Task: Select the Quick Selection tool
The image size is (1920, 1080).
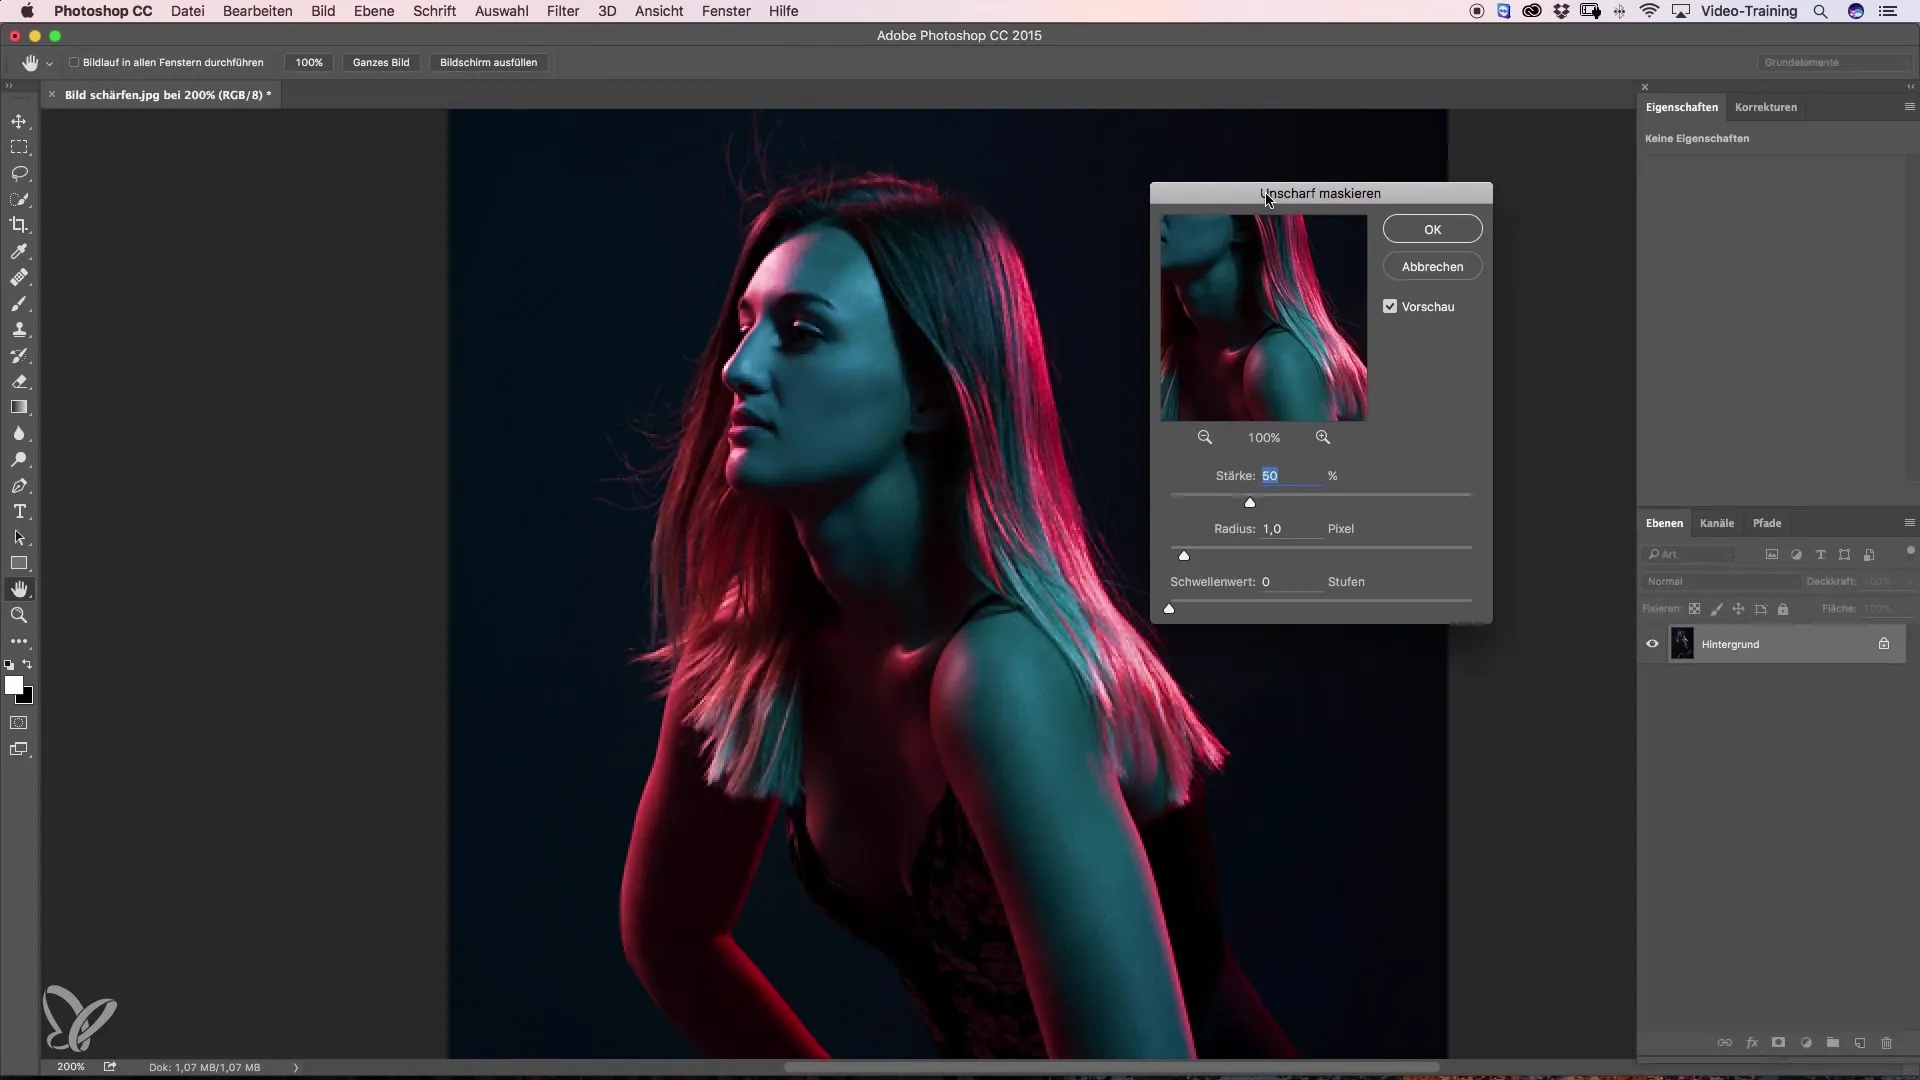Action: pyautogui.click(x=19, y=199)
